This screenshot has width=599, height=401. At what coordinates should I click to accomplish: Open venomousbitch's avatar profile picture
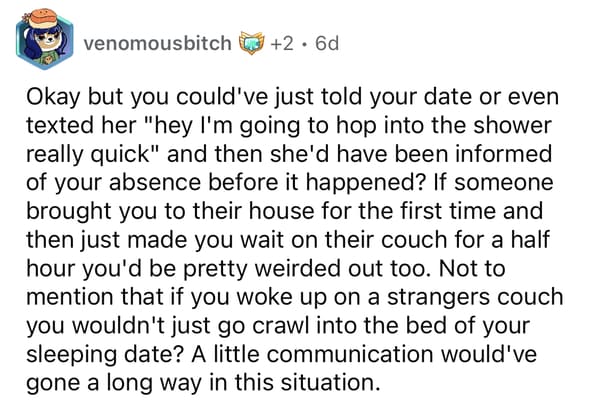click(44, 39)
